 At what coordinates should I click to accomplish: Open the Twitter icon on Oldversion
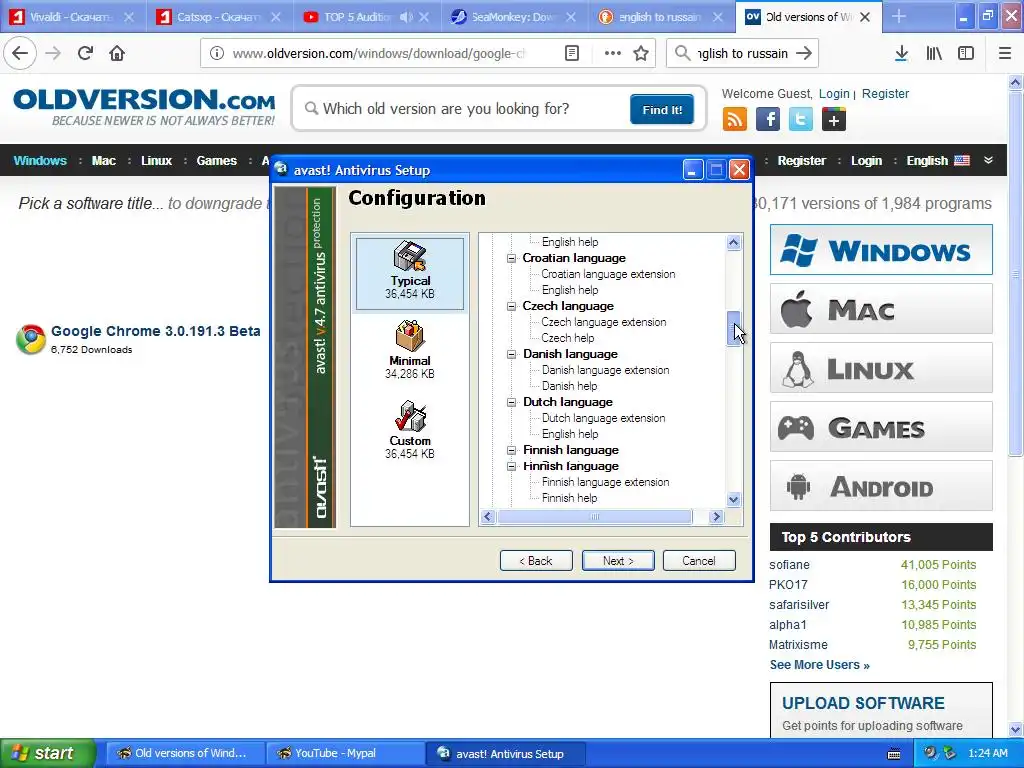pos(801,120)
